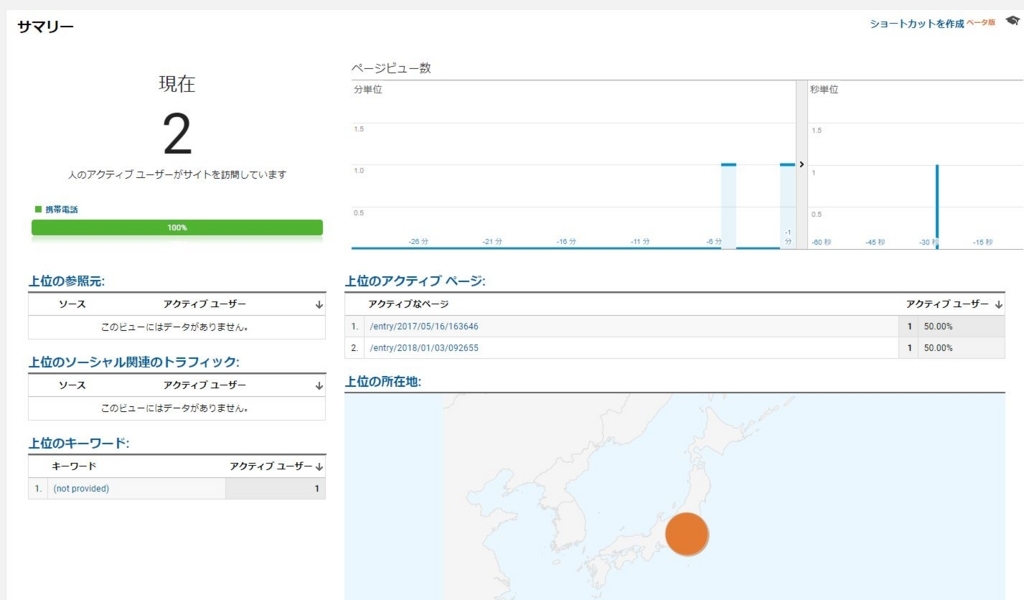Click the sort arrow in 上位の参照元 table
Image resolution: width=1024 pixels, height=600 pixels.
click(x=316, y=304)
